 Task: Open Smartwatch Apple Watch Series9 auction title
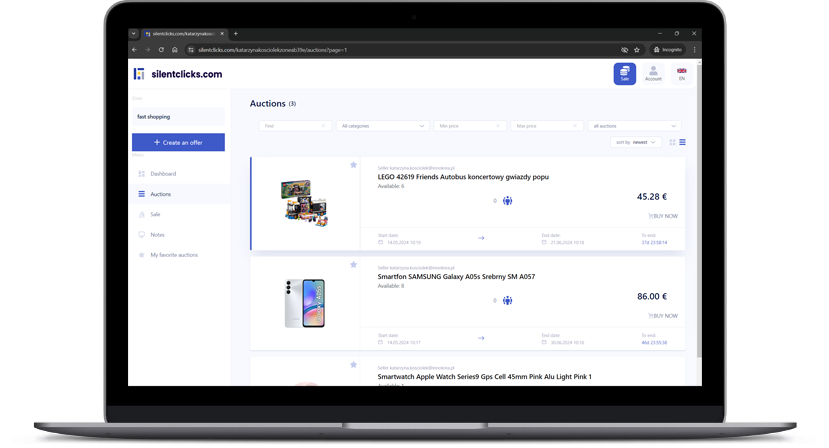[484, 377]
